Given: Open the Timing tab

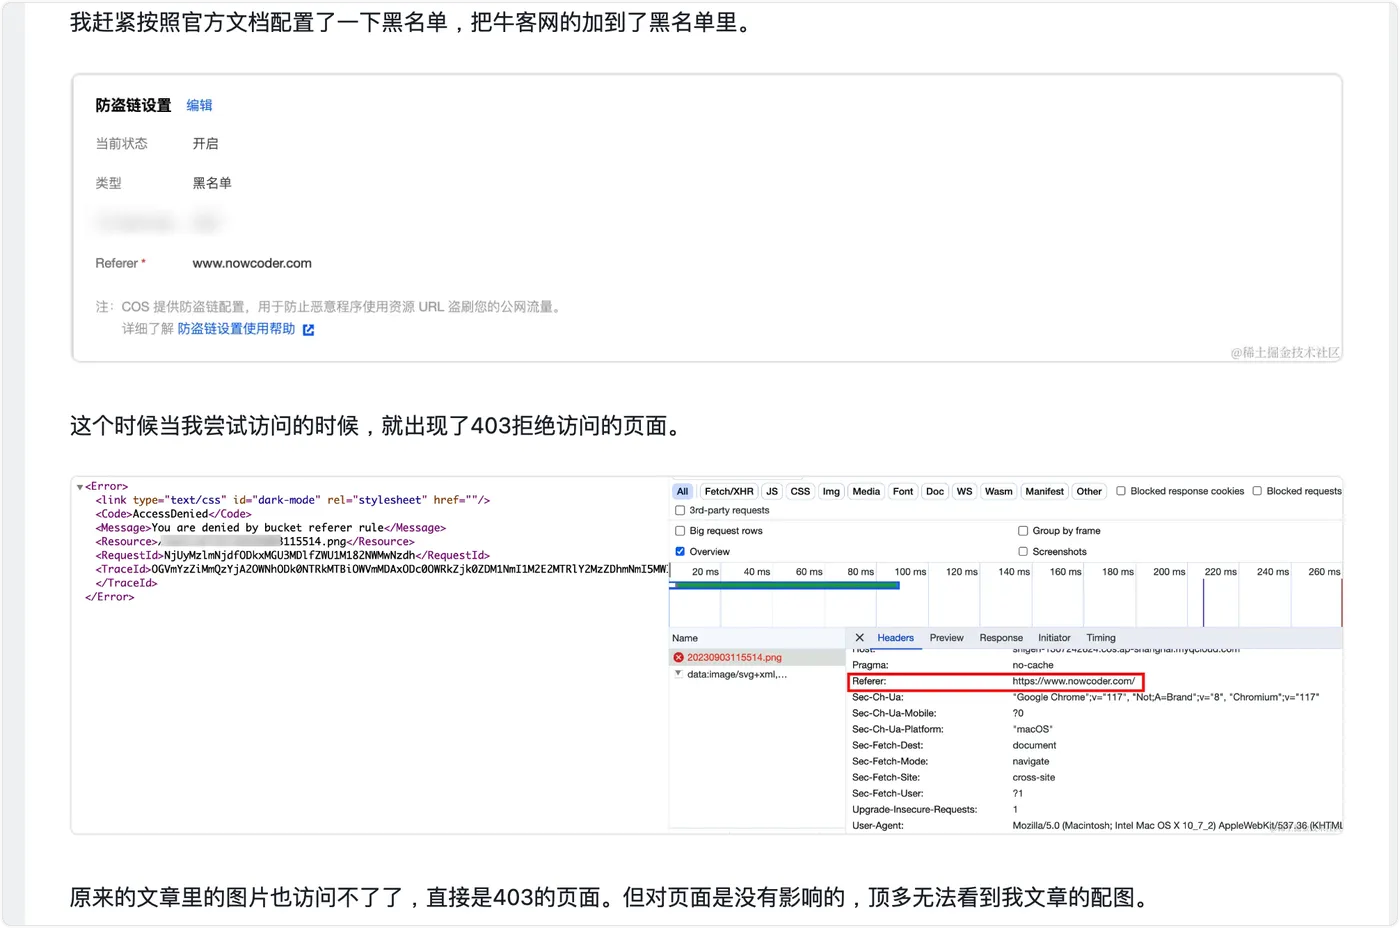Looking at the screenshot, I should [1101, 638].
